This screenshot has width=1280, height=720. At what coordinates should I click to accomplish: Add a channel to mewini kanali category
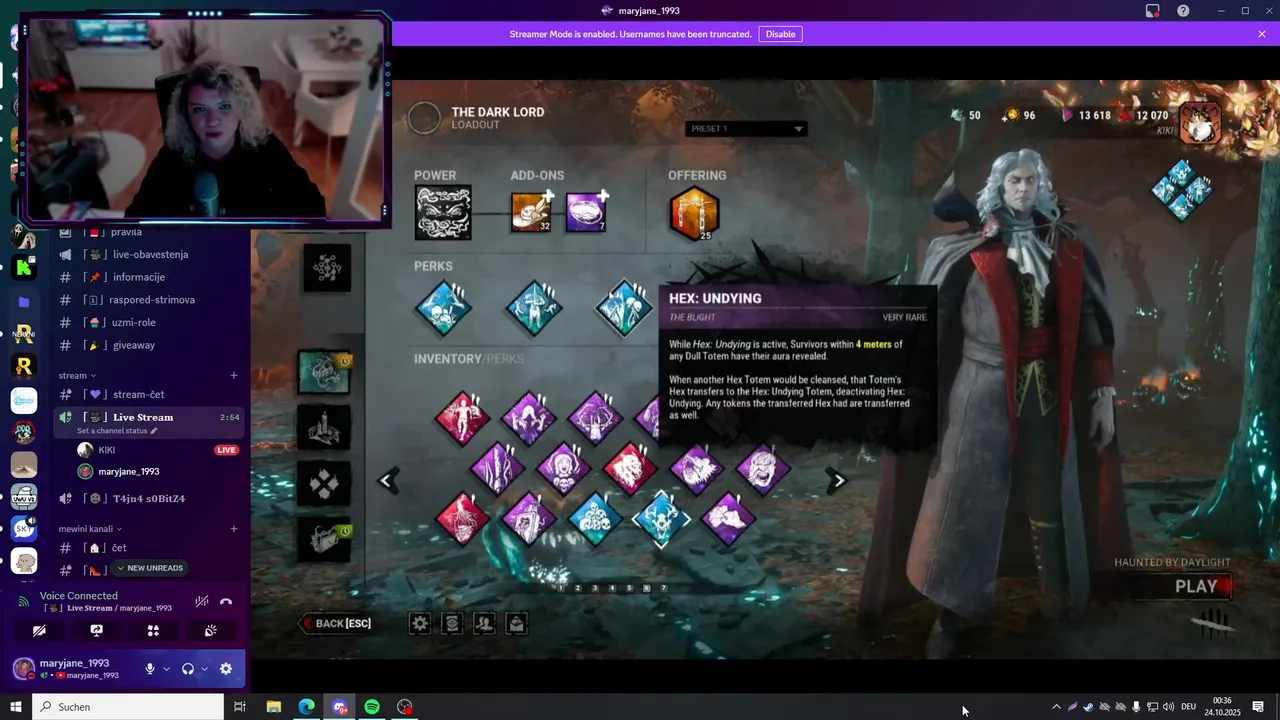coord(234,528)
